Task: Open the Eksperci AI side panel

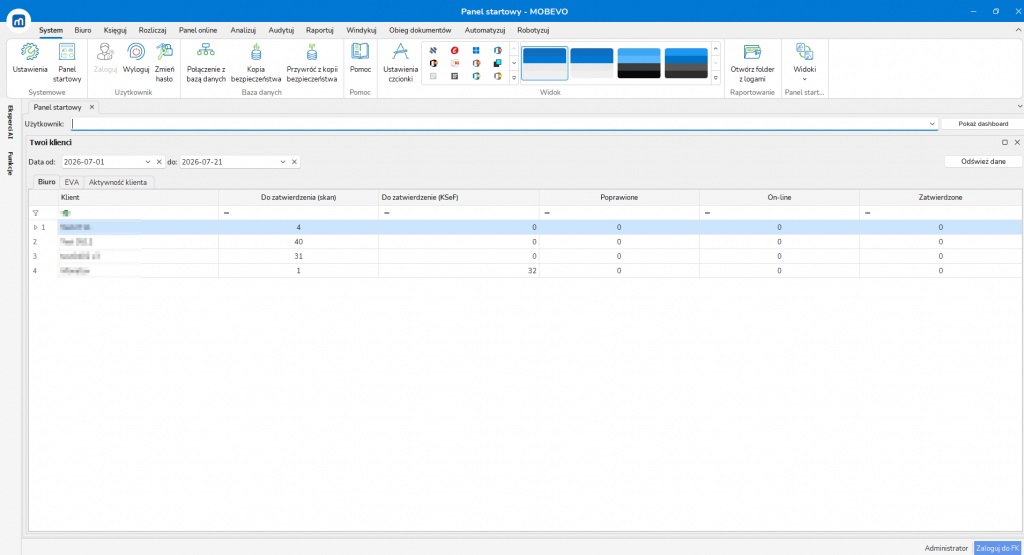Action: 10,122
